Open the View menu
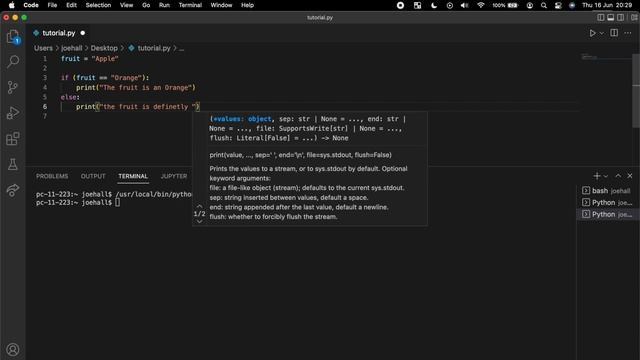Viewport: 640px width, 360px height. pyautogui.click(x=127, y=5)
